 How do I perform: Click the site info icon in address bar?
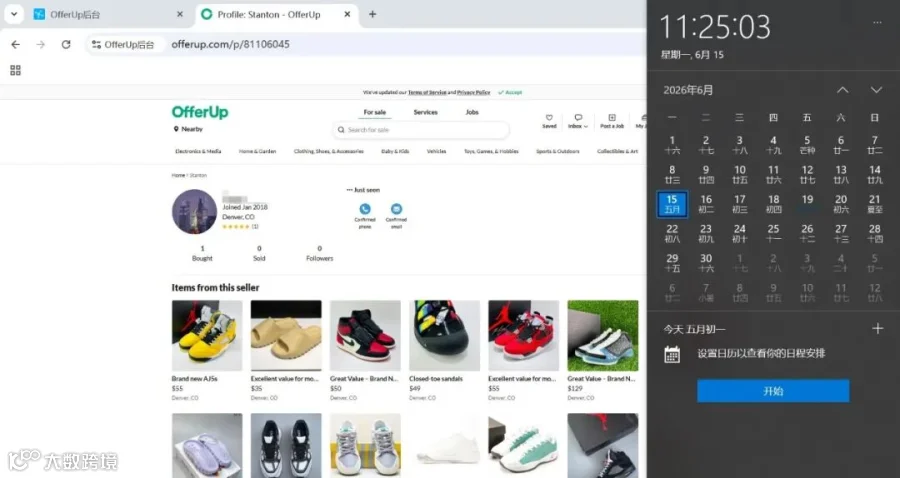pyautogui.click(x=96, y=44)
